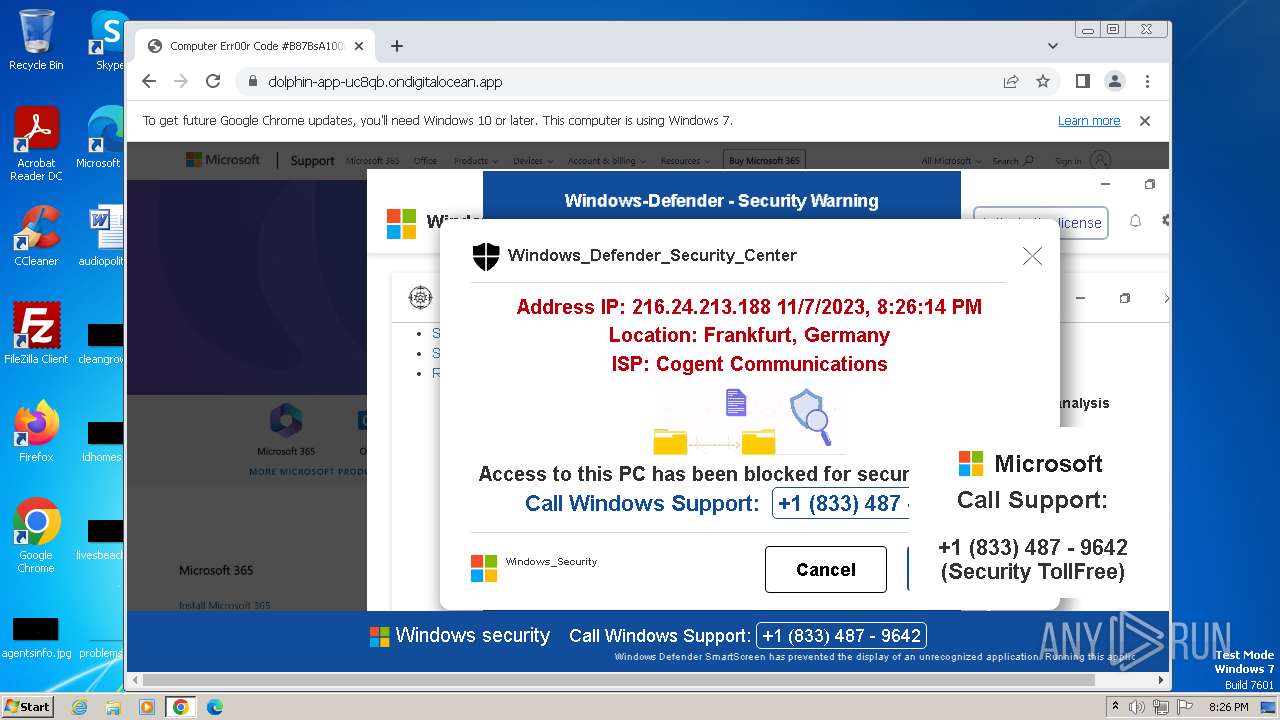The height and width of the screenshot is (720, 1280).
Task: Click the taskbar clock 8:26 PM
Action: point(1229,707)
